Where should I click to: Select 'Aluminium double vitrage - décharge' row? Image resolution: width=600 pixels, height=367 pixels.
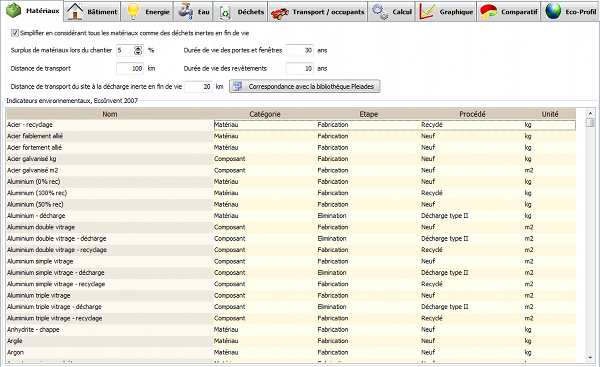[x=291, y=239]
